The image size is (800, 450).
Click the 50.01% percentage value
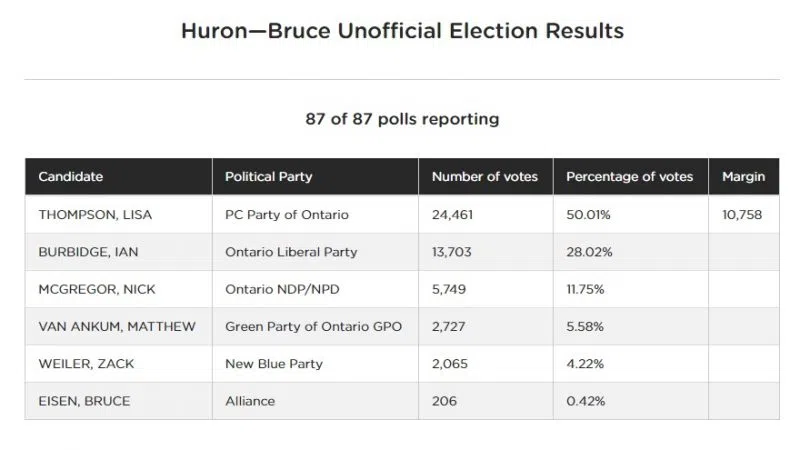[589, 215]
